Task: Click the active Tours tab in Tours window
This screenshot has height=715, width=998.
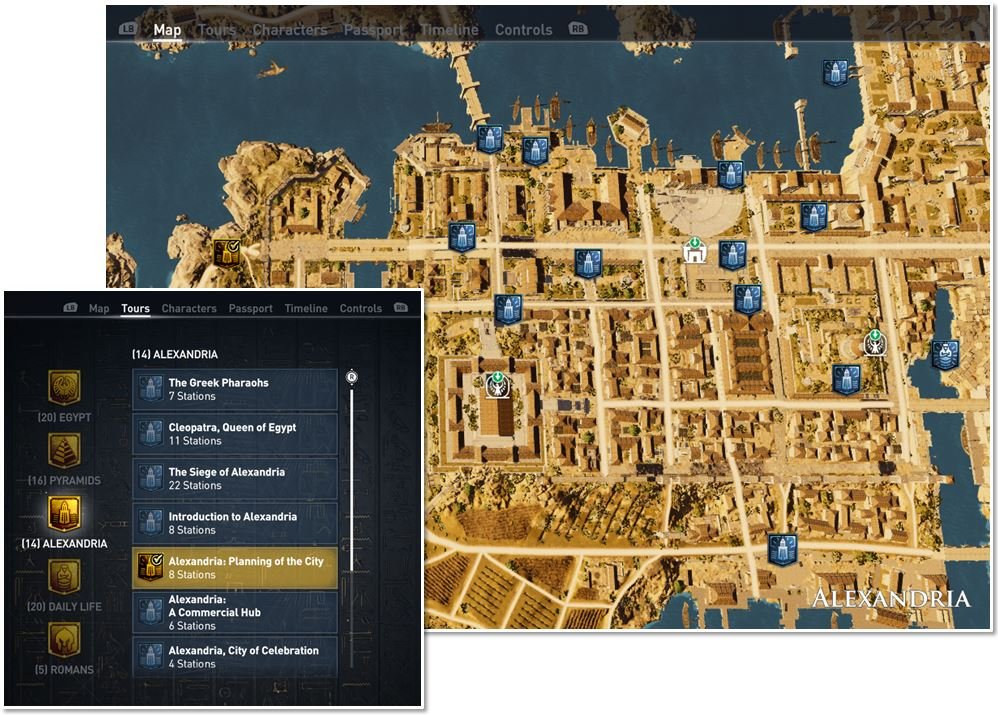Action: point(136,308)
